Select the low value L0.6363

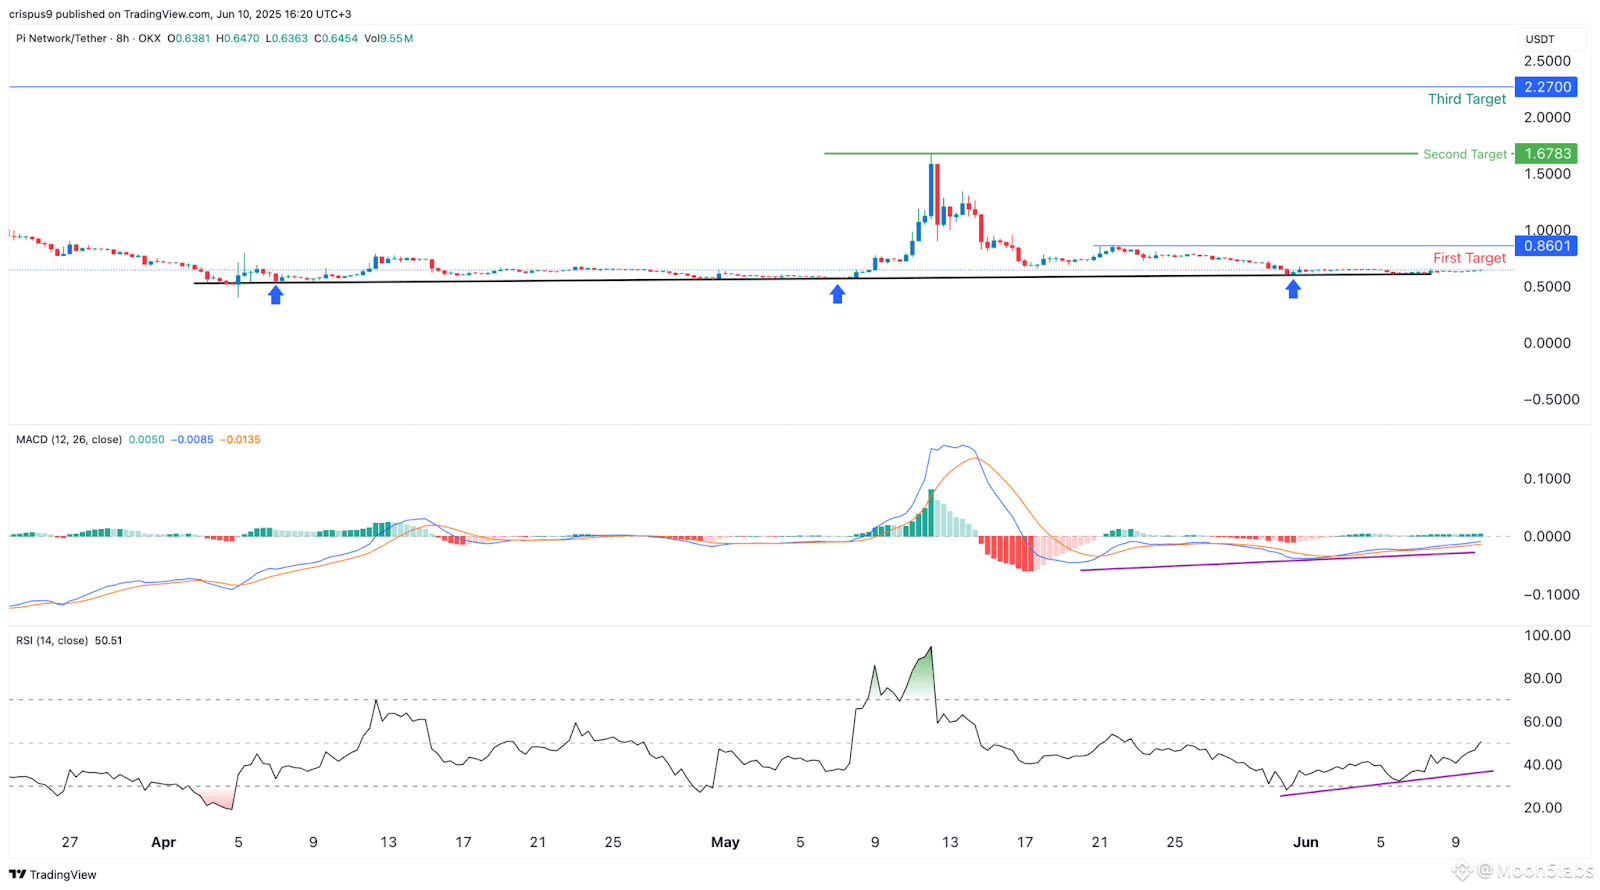[x=286, y=38]
